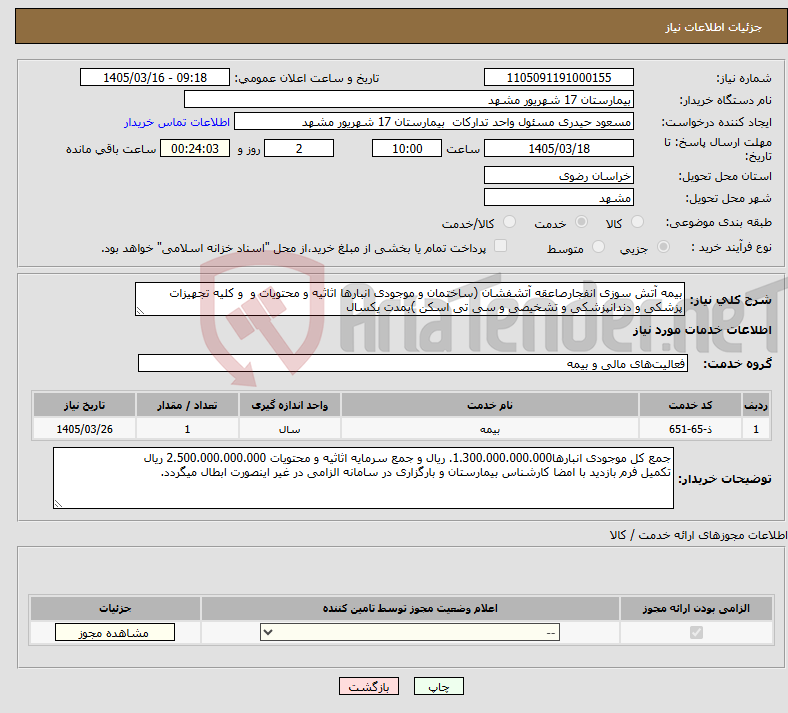
Task: Click the جزئیات column header
Action: (x=115, y=608)
